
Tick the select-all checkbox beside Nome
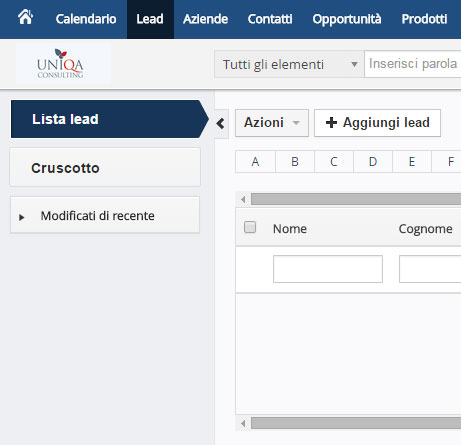click(250, 227)
